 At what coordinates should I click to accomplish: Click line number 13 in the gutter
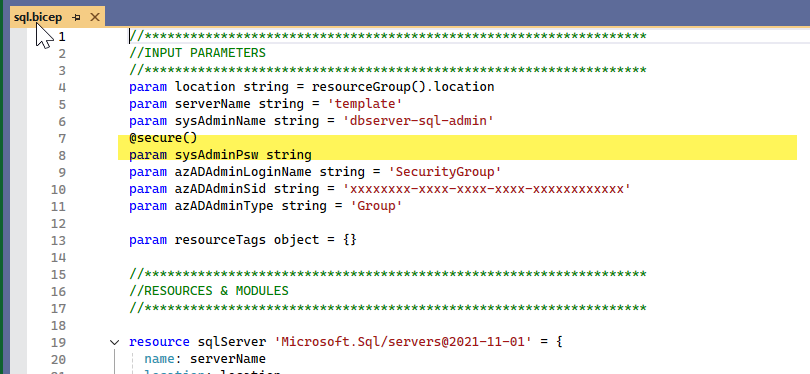coord(58,240)
